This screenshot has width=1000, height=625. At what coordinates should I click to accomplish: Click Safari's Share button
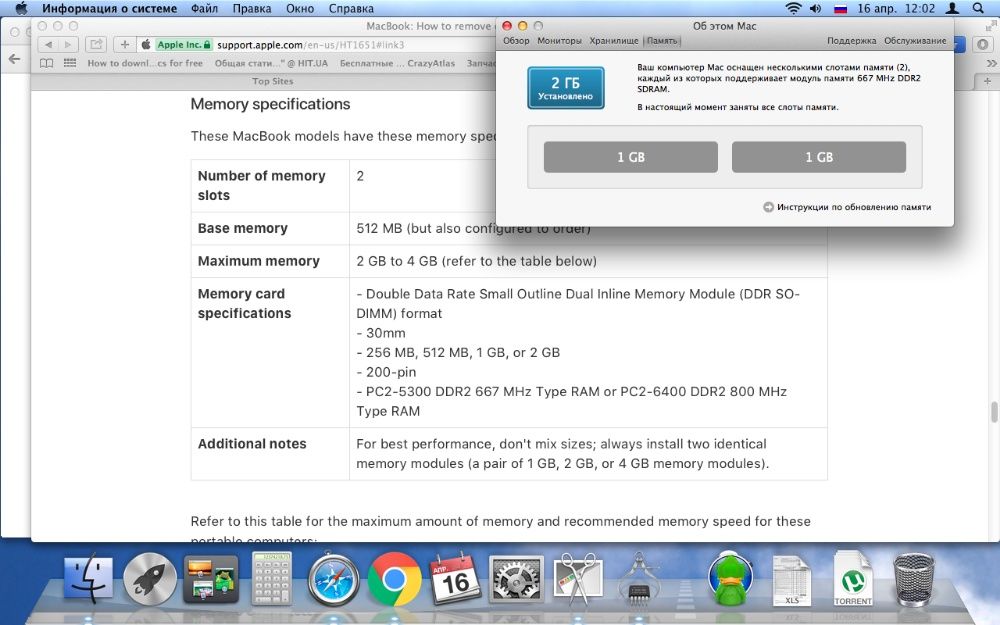pyautogui.click(x=96, y=45)
